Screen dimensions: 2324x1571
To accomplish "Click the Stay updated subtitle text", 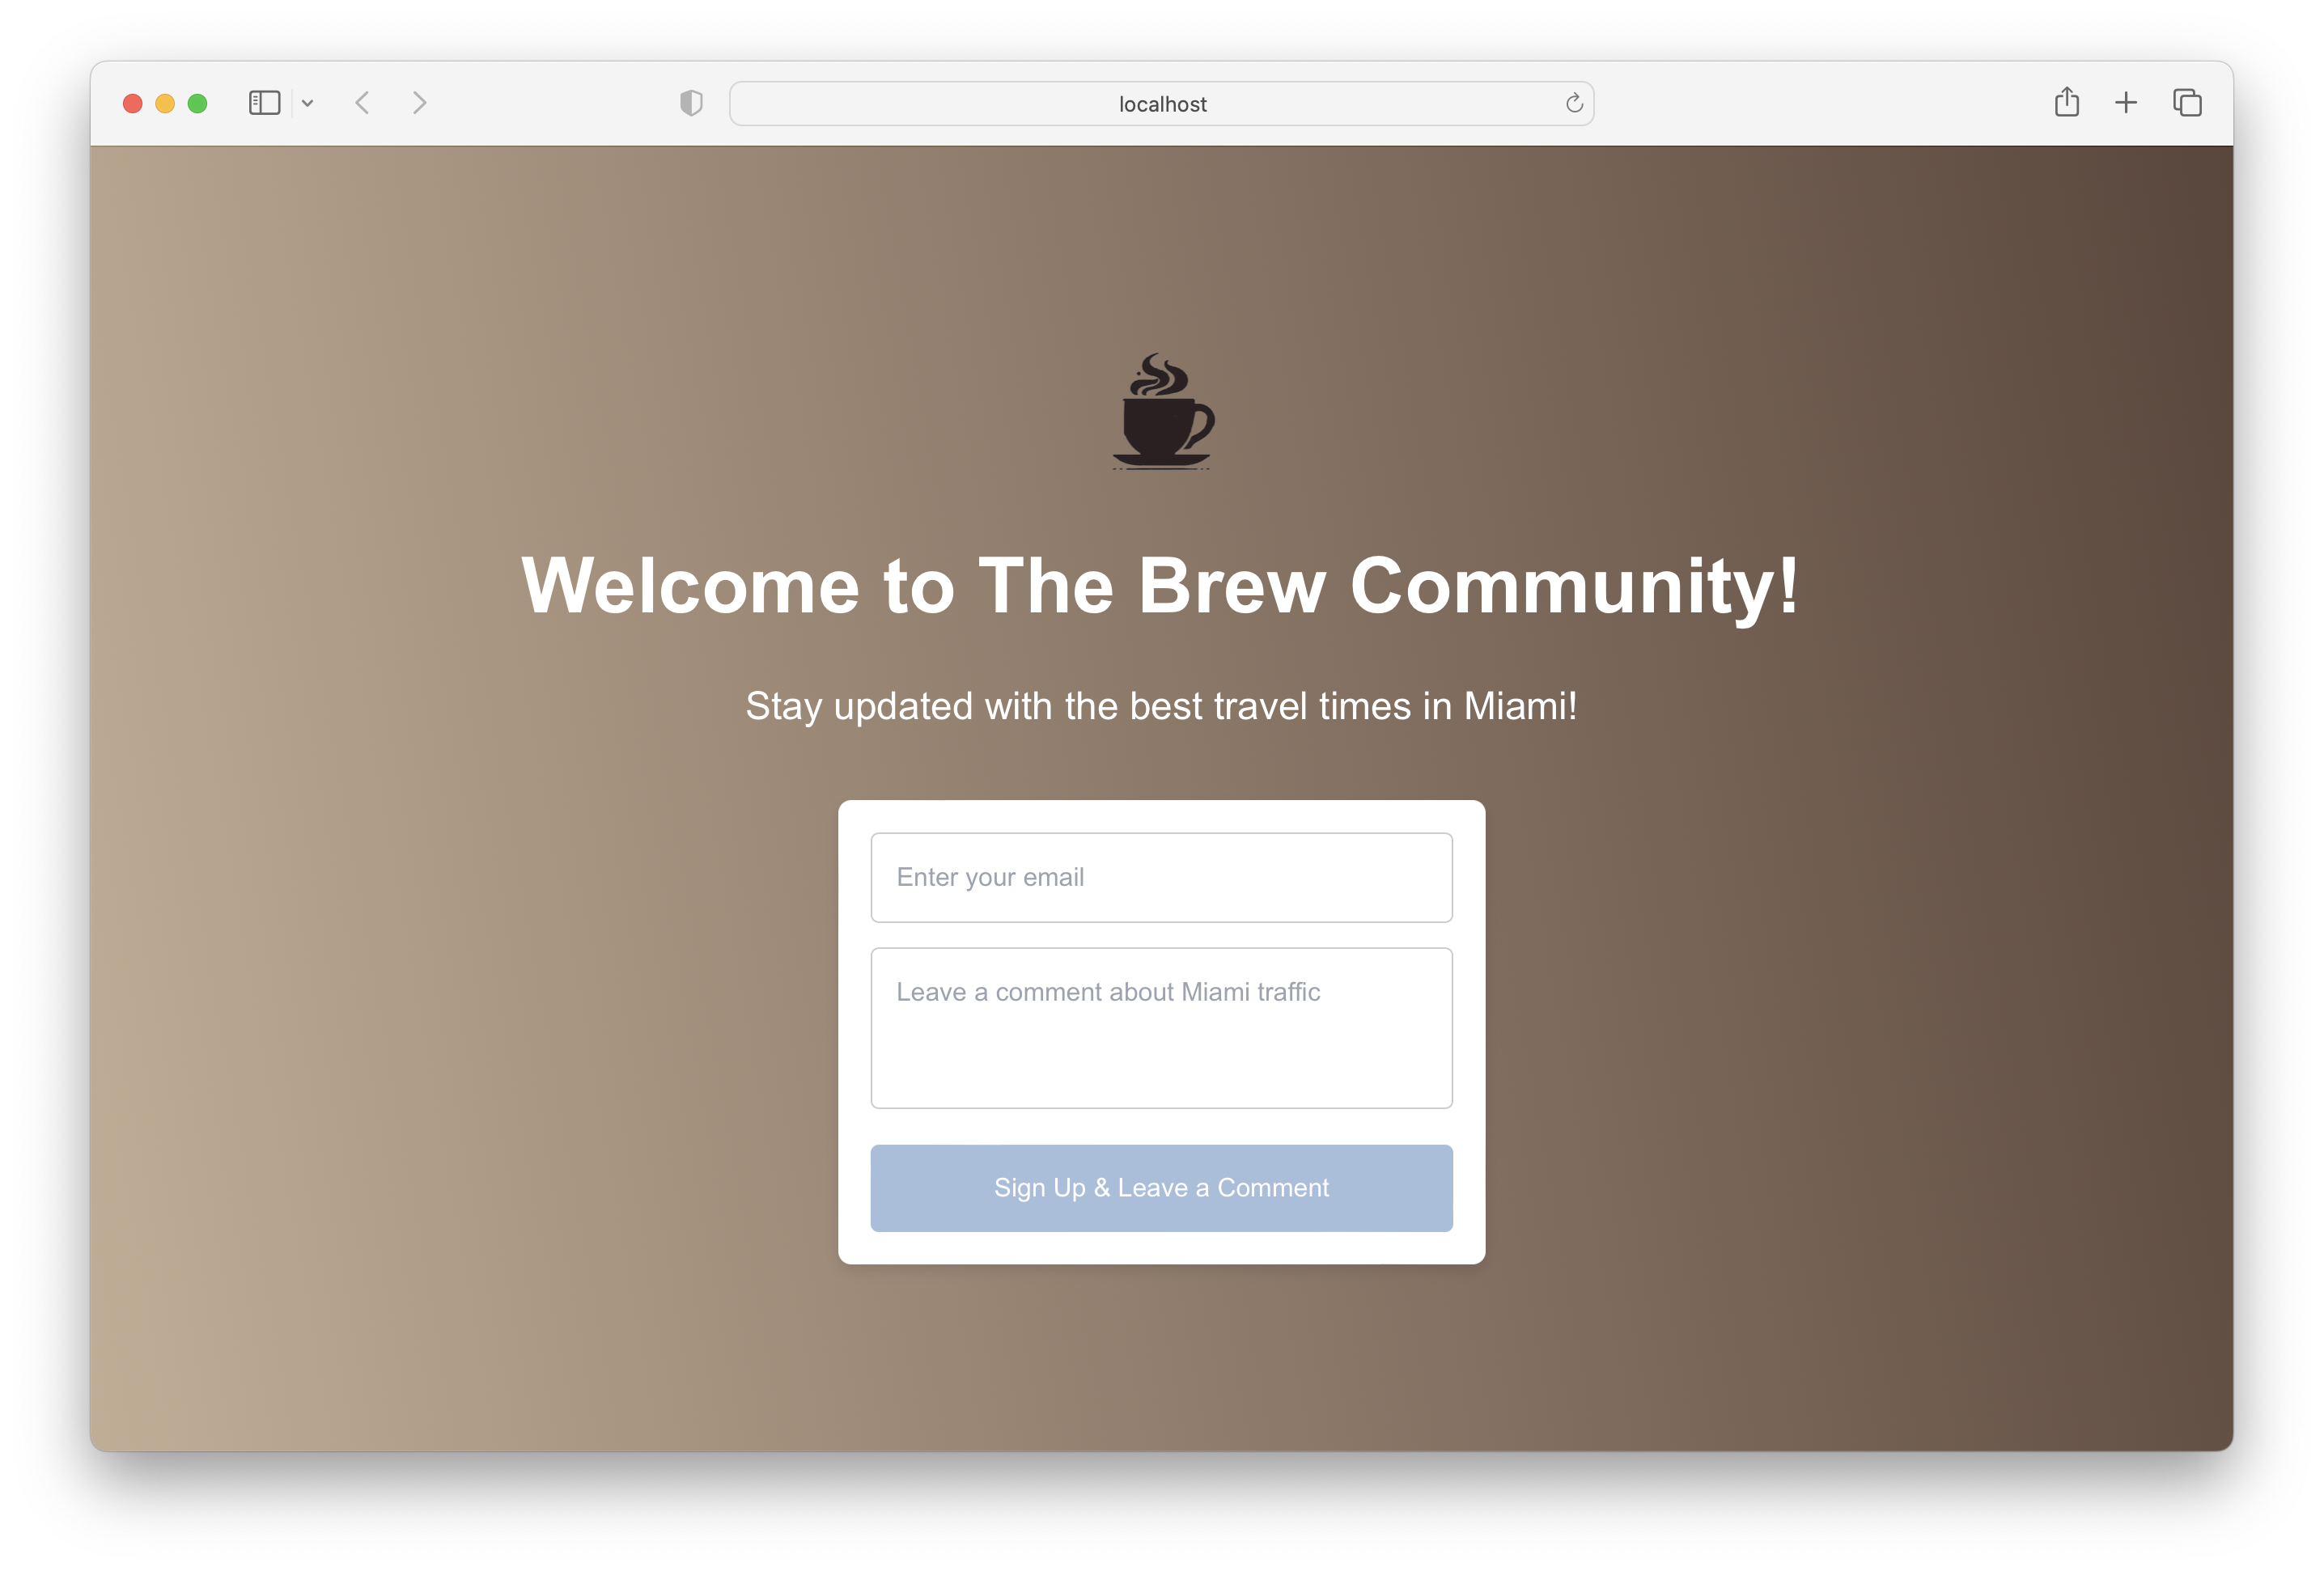I will pos(1161,706).
